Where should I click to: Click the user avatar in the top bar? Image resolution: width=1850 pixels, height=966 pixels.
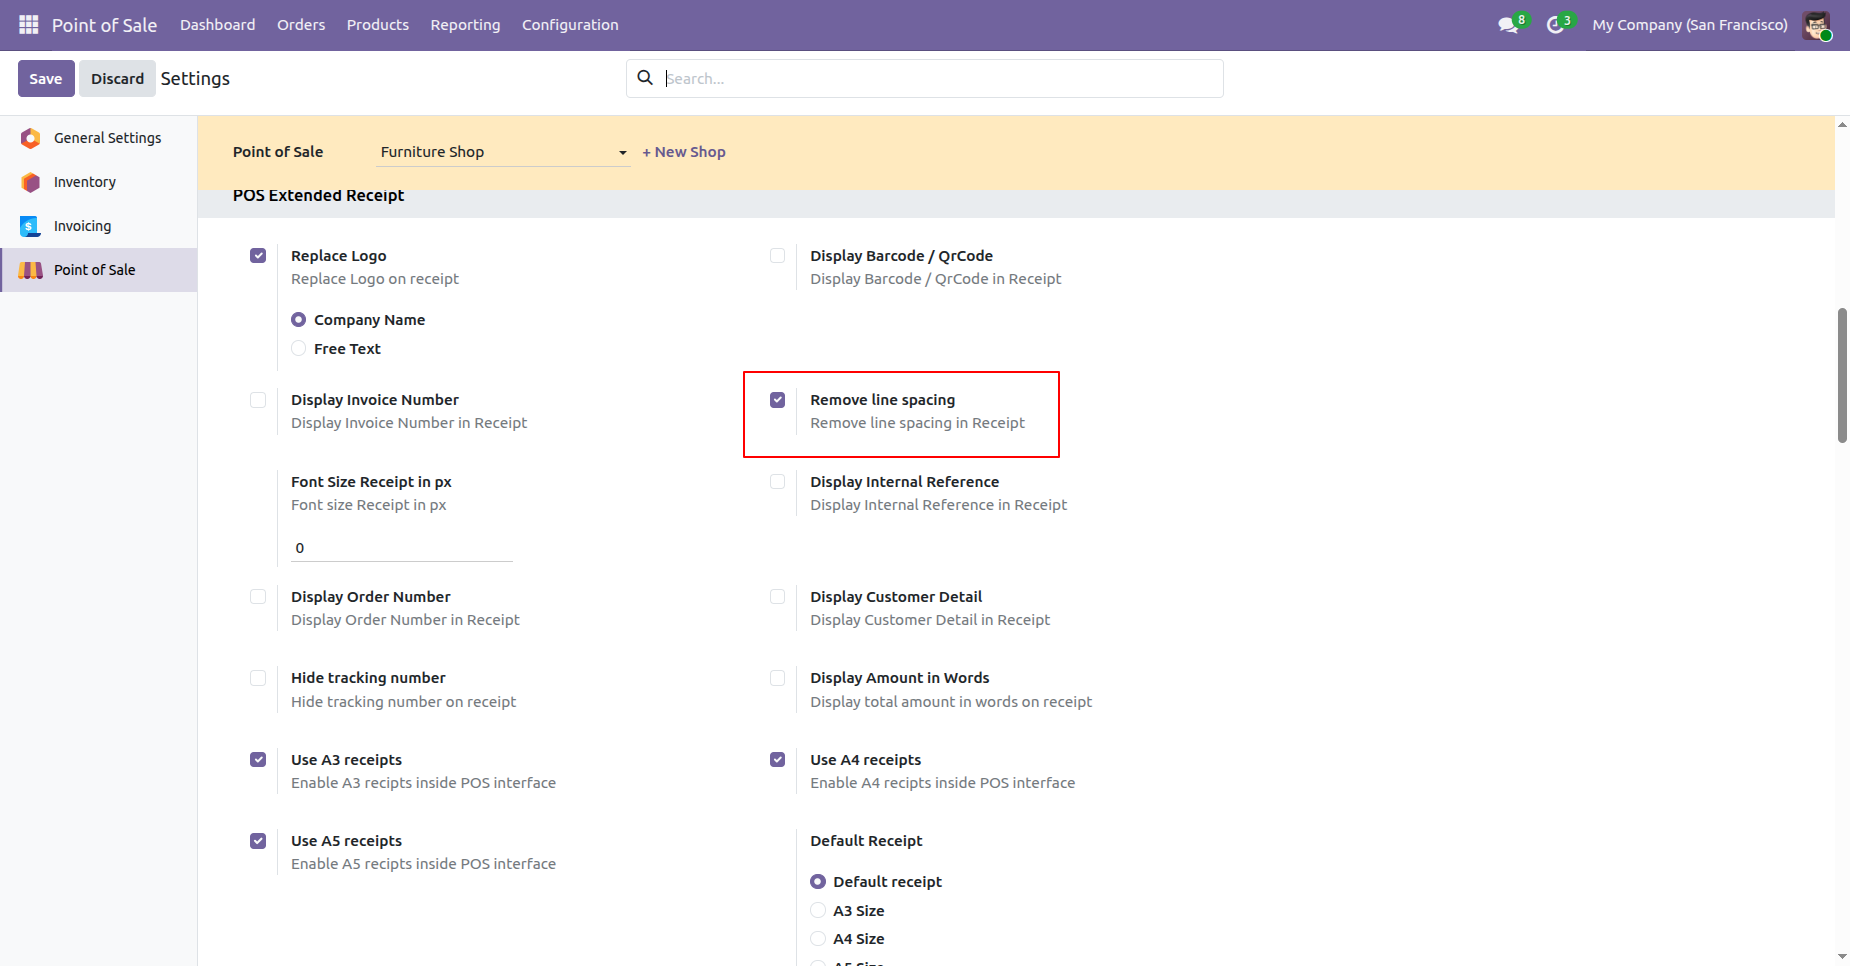tap(1816, 25)
